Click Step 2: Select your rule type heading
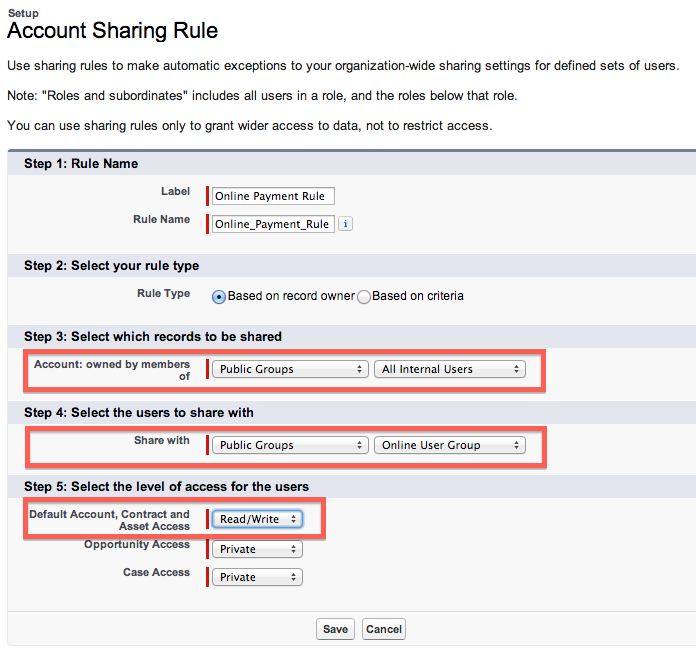Viewport: 696px width, 650px height. [x=111, y=266]
